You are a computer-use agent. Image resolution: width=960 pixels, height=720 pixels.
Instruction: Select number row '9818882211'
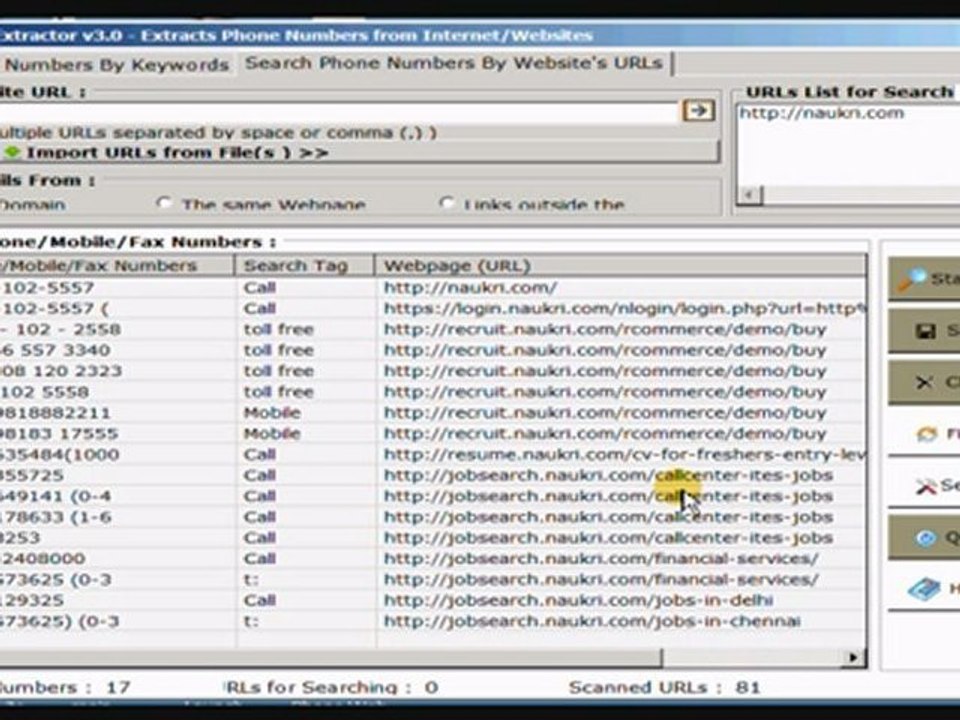click(x=55, y=413)
